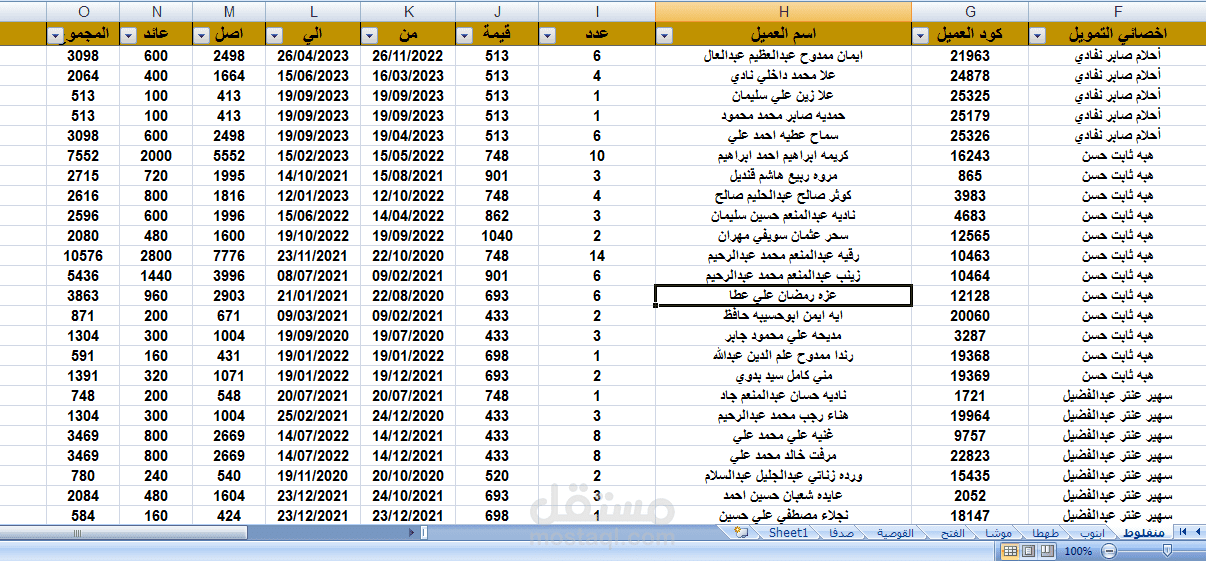Select the total cell 3863
This screenshot has height=561, width=1206.
(x=82, y=296)
